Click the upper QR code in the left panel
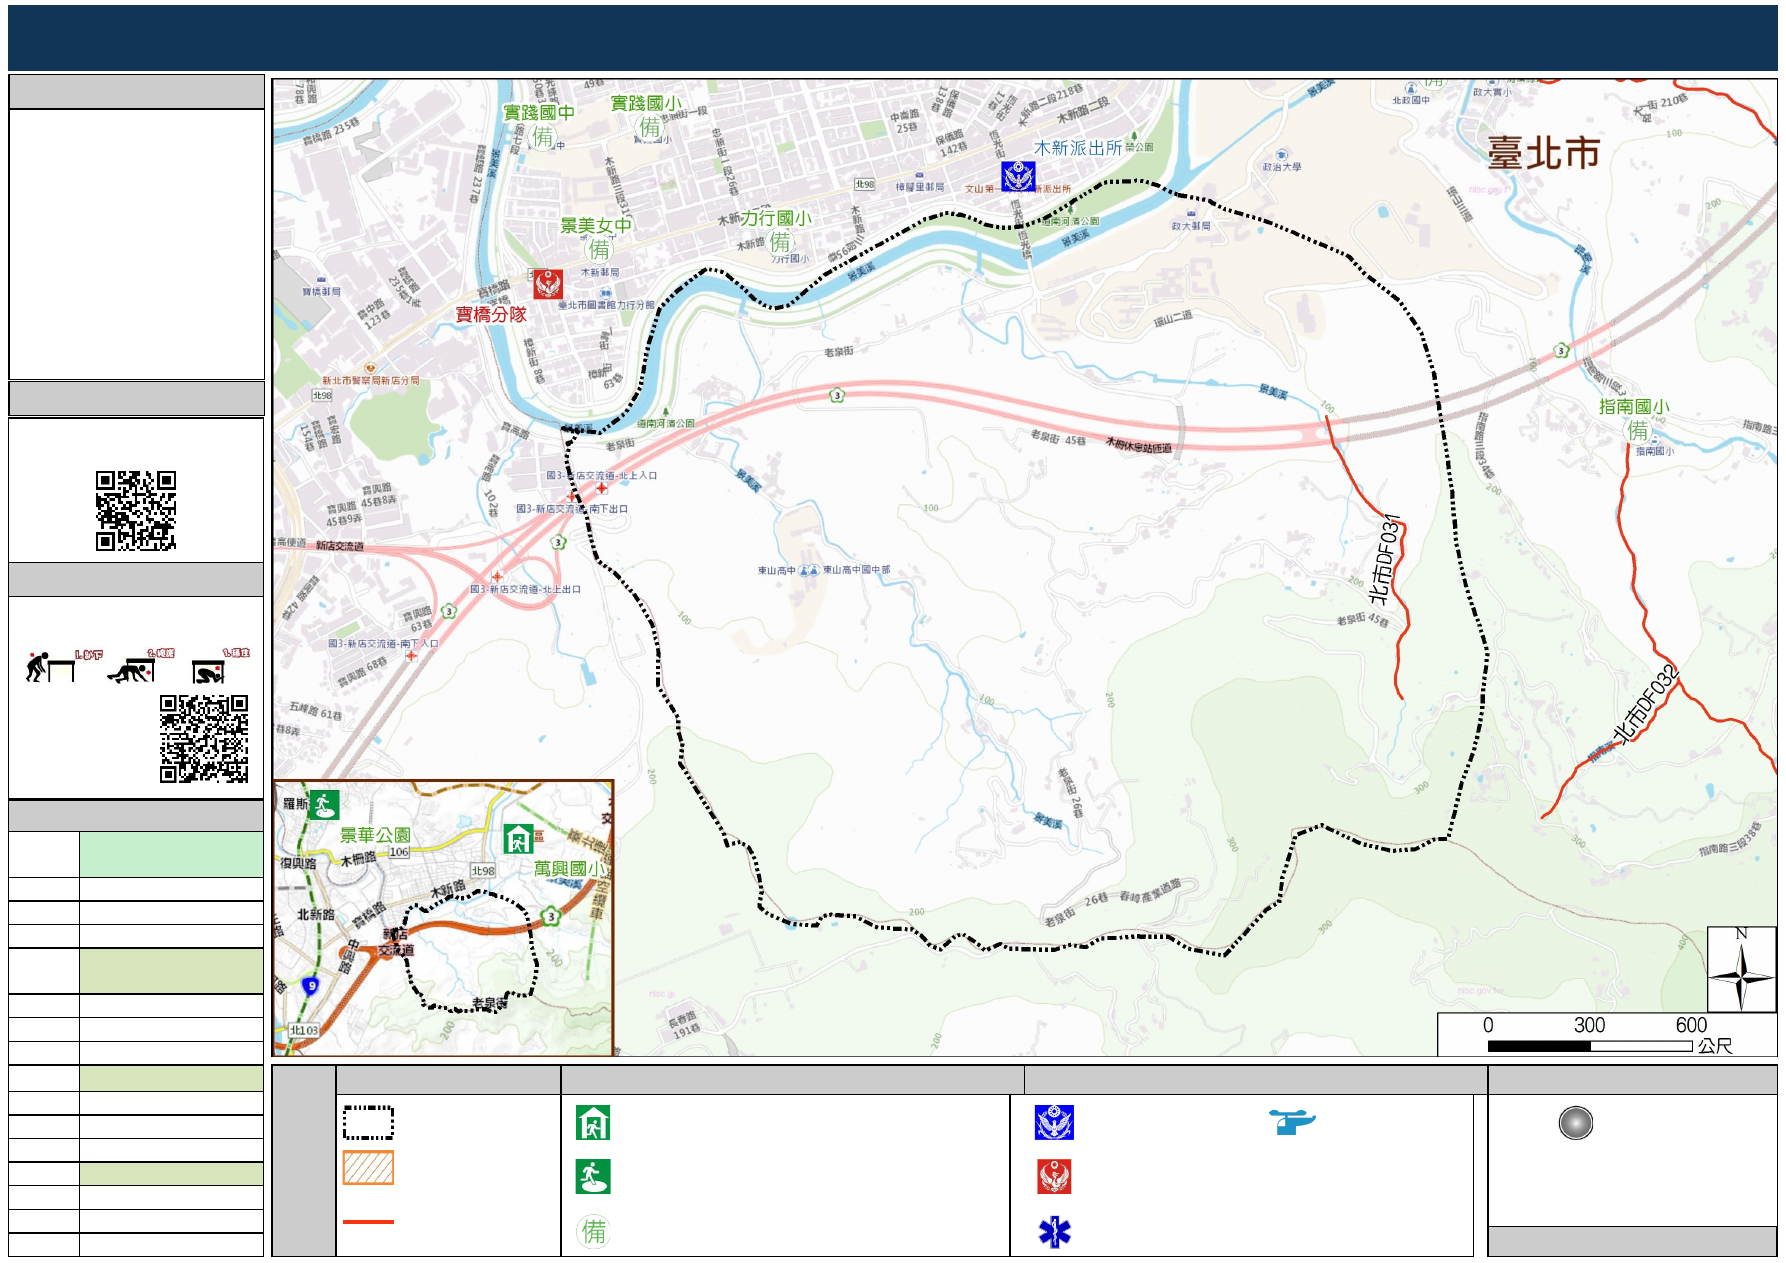This screenshot has width=1786, height=1263. (x=136, y=511)
